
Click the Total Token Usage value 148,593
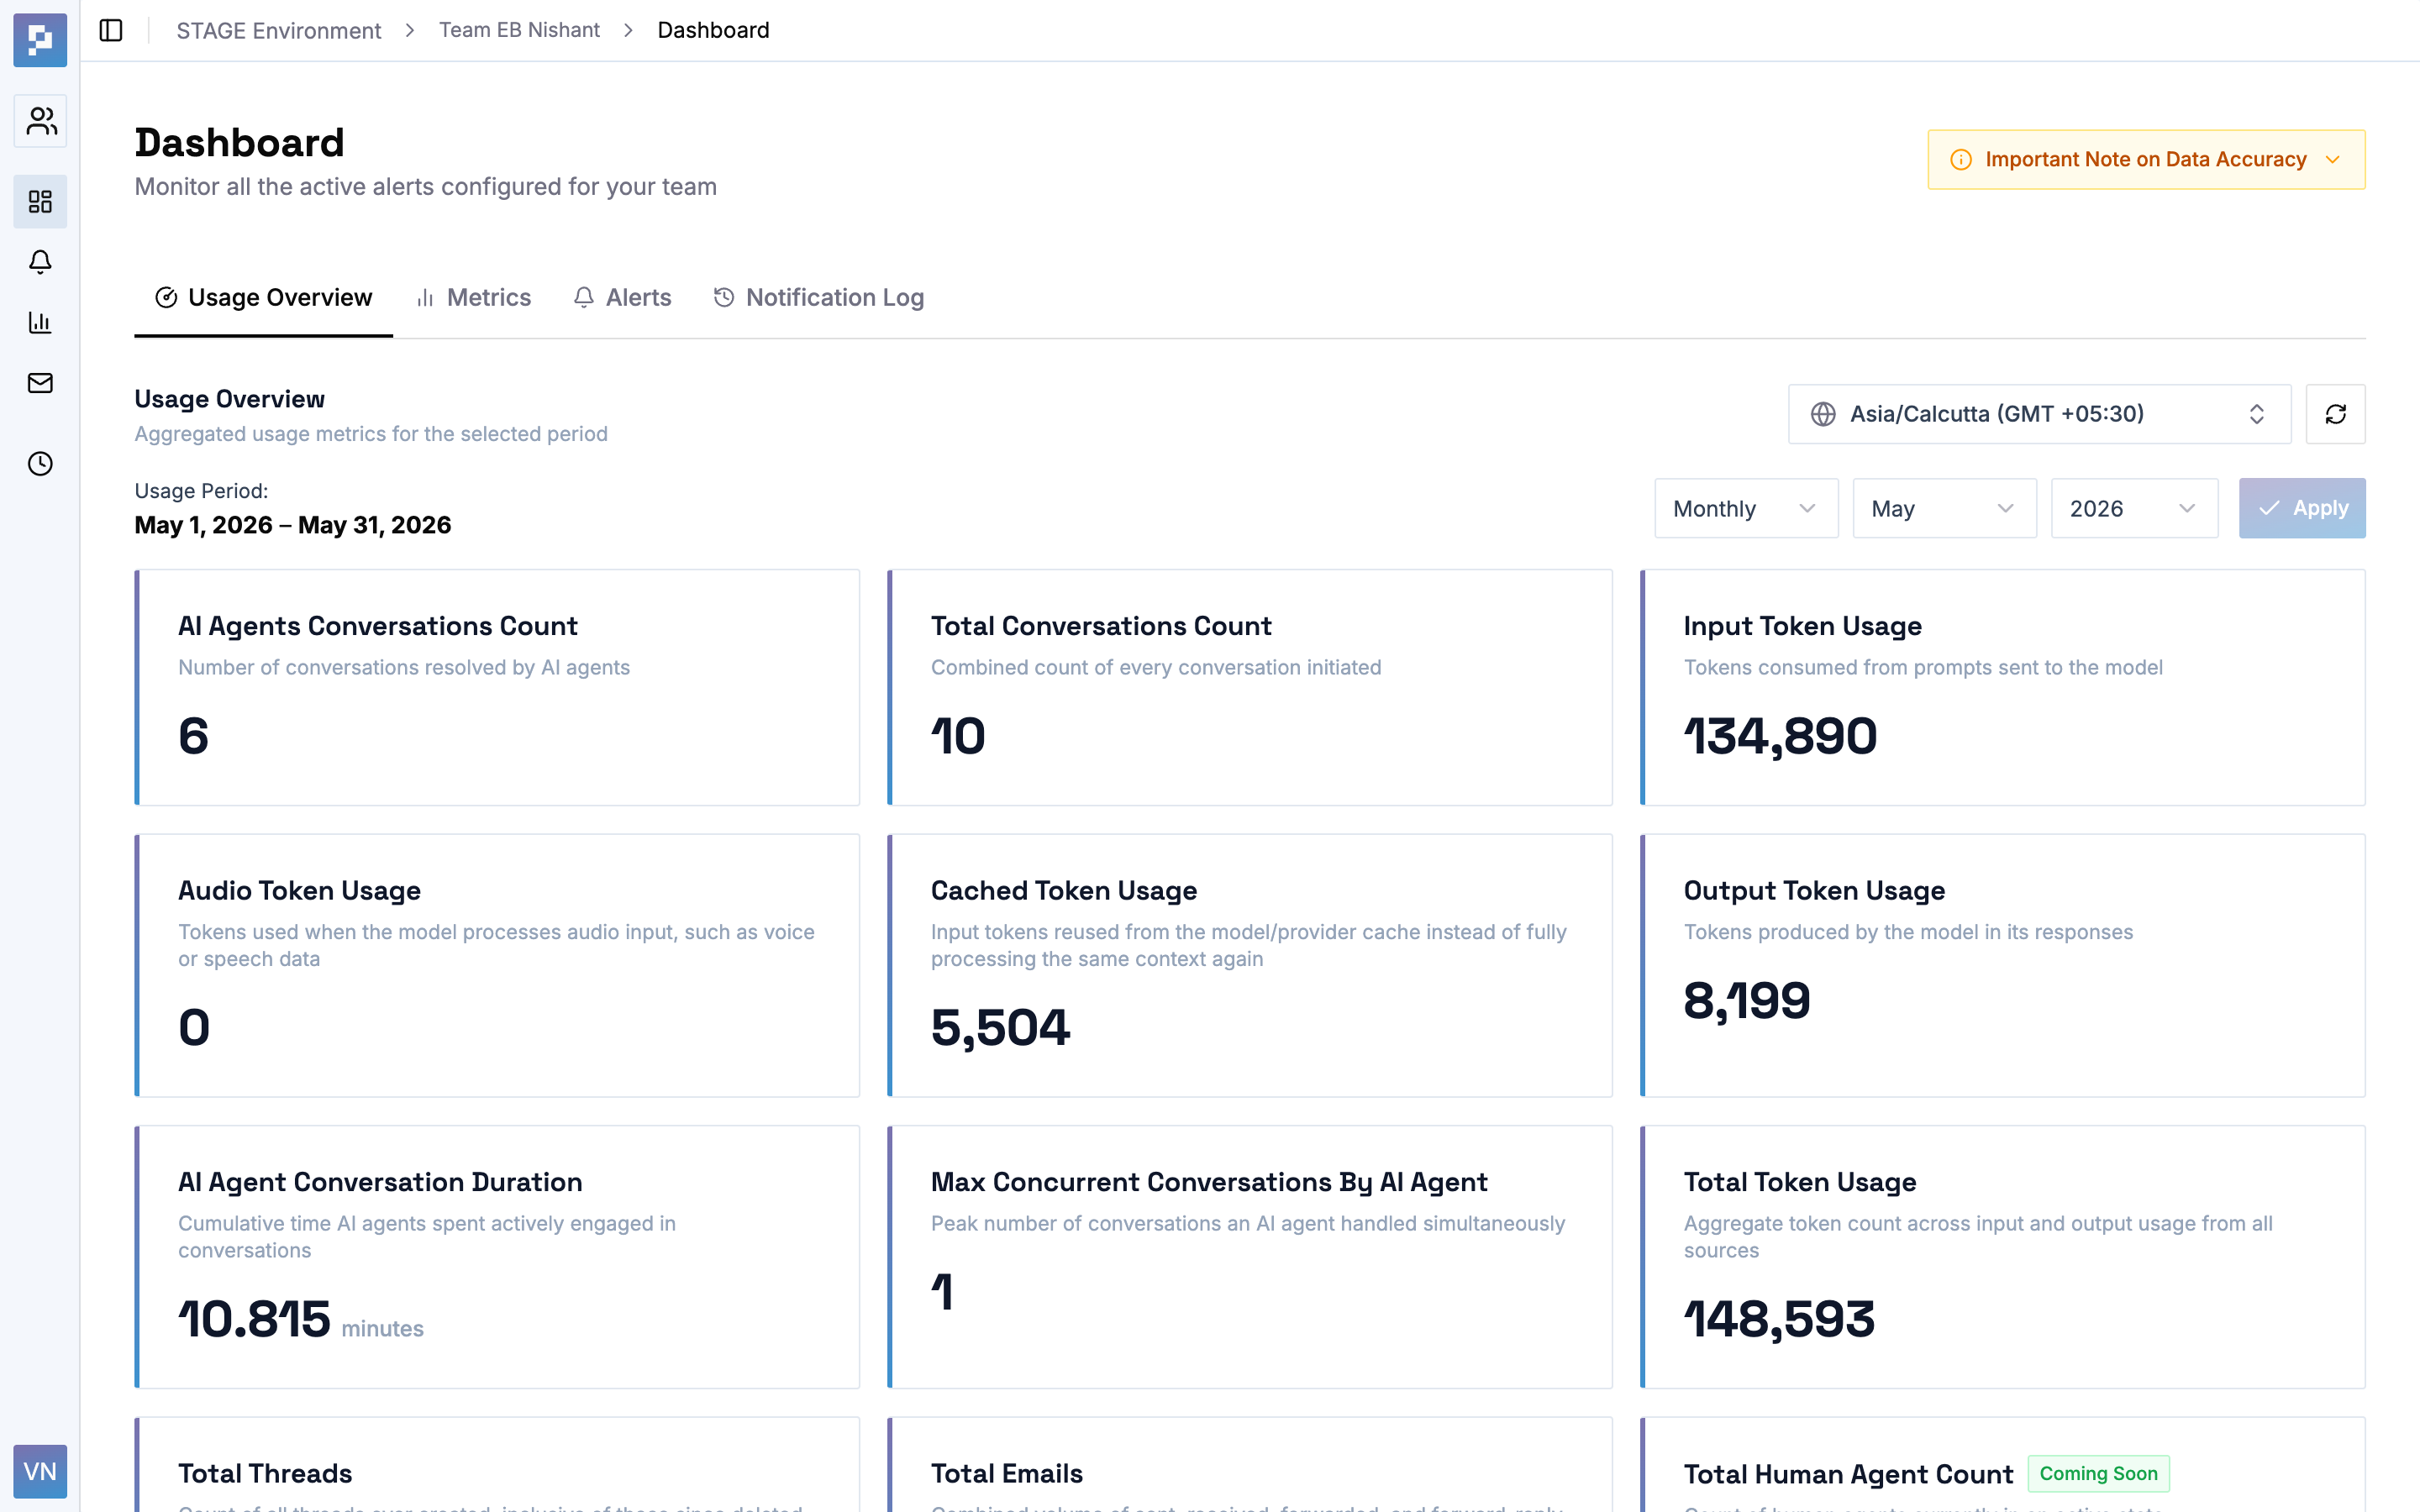(1778, 1319)
